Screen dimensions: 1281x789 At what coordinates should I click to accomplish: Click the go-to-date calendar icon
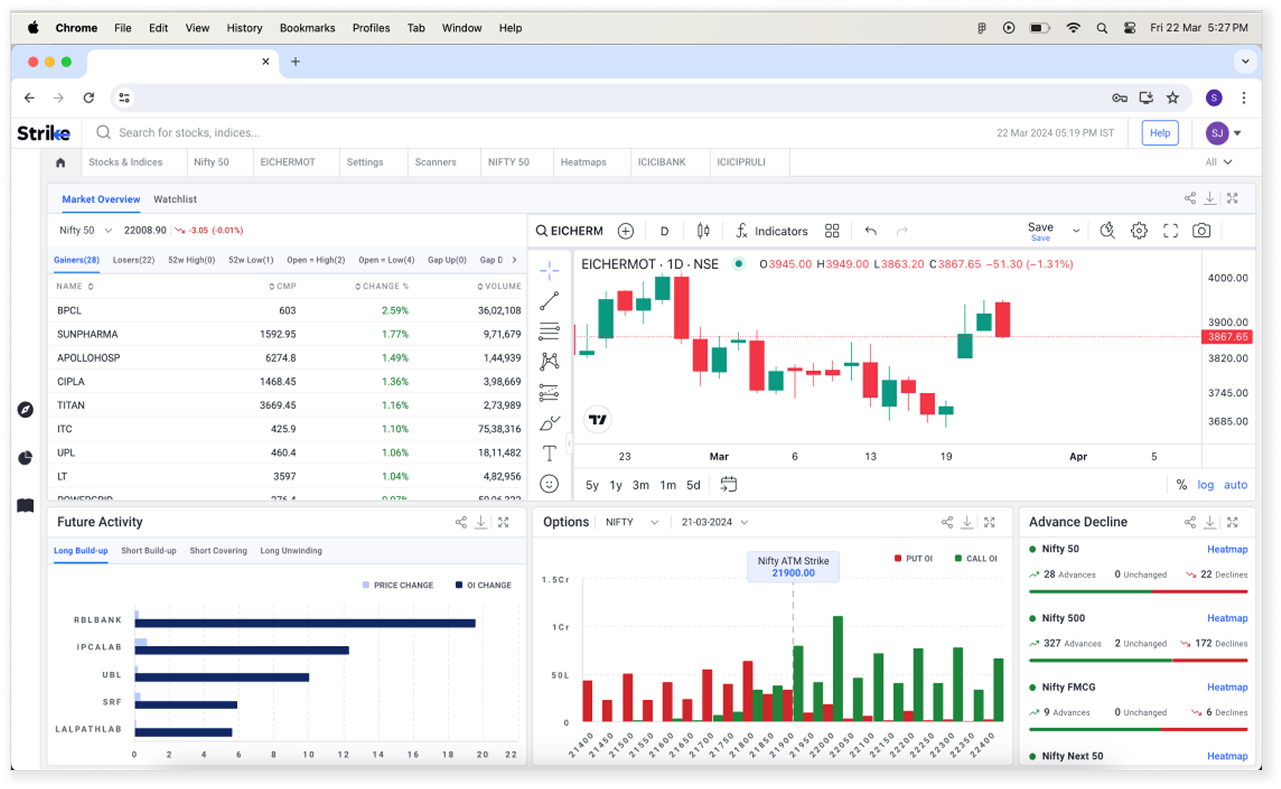coord(728,484)
